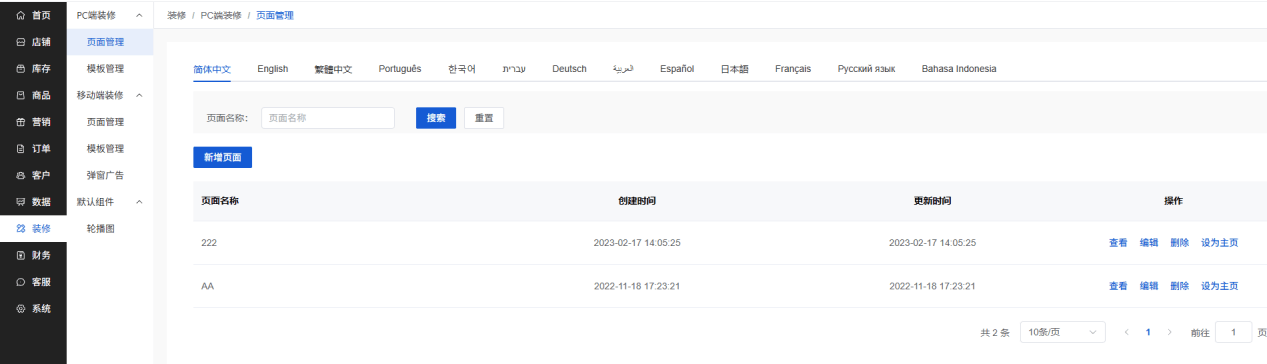Viewport: 1267px width, 364px height.
Task: Open 财务 finance section
Action: pos(33,255)
